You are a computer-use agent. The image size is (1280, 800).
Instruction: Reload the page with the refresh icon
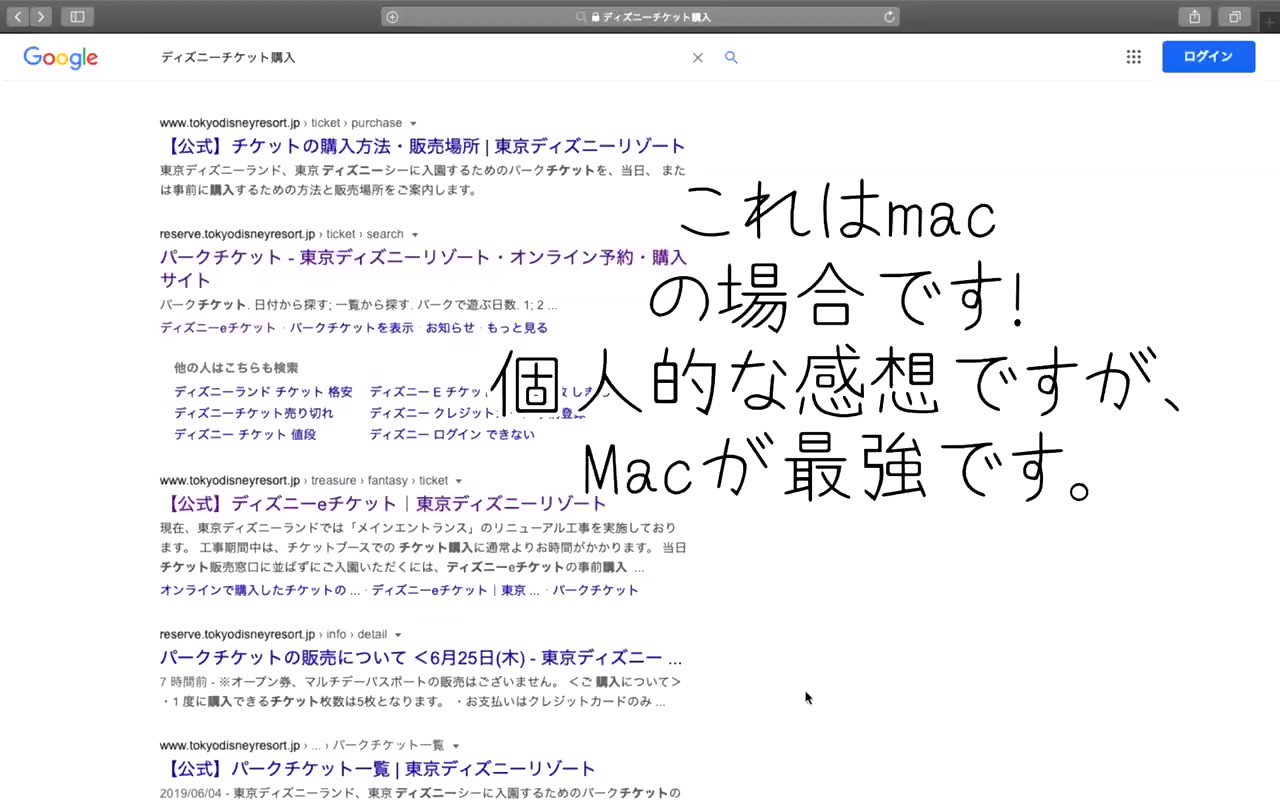click(889, 17)
